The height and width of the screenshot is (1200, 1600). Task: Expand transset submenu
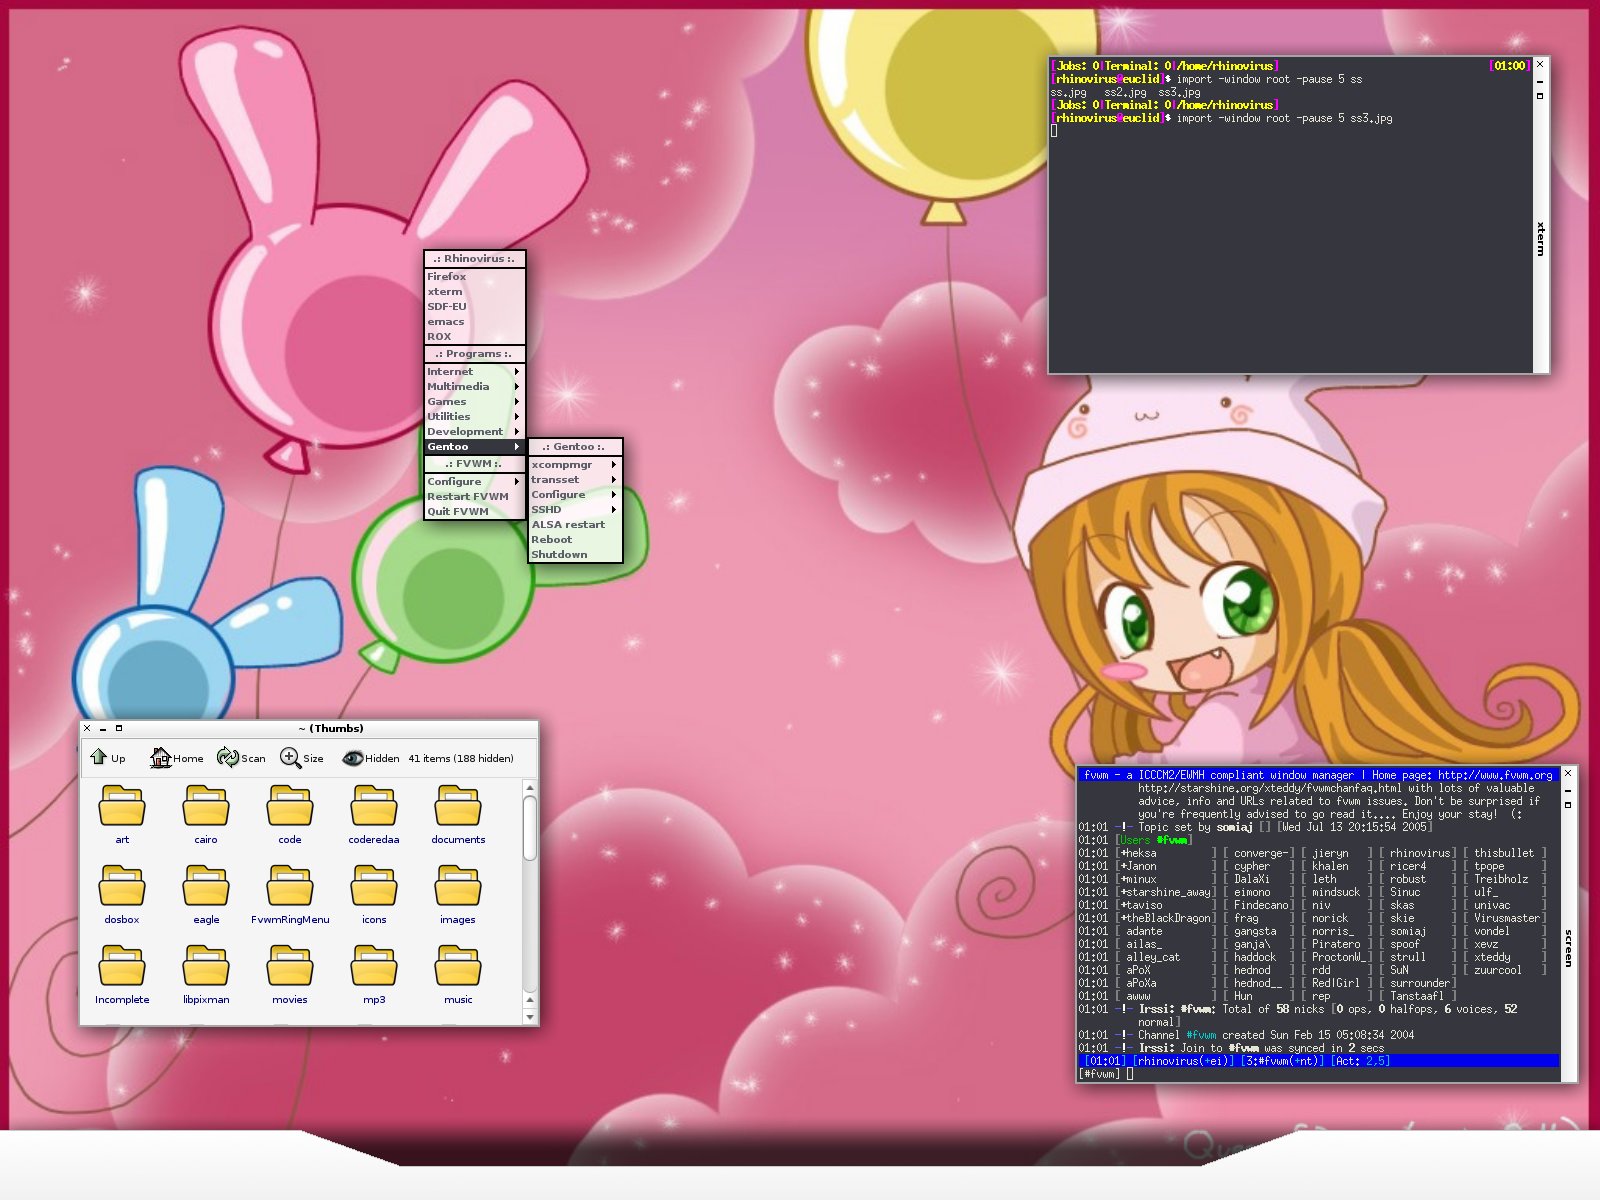pyautogui.click(x=575, y=479)
